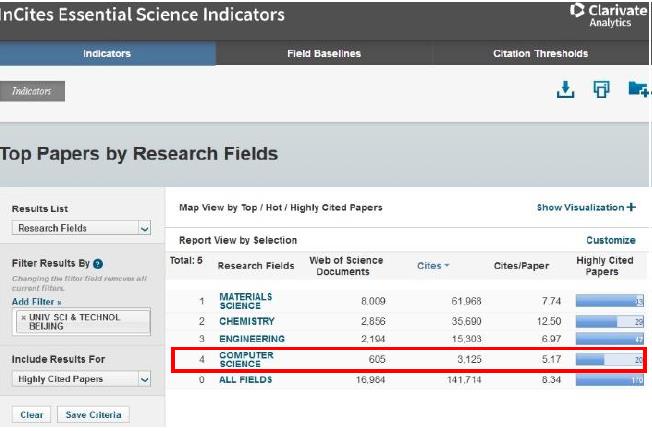Click the download icon in toolbar
The image size is (652, 431).
click(566, 90)
